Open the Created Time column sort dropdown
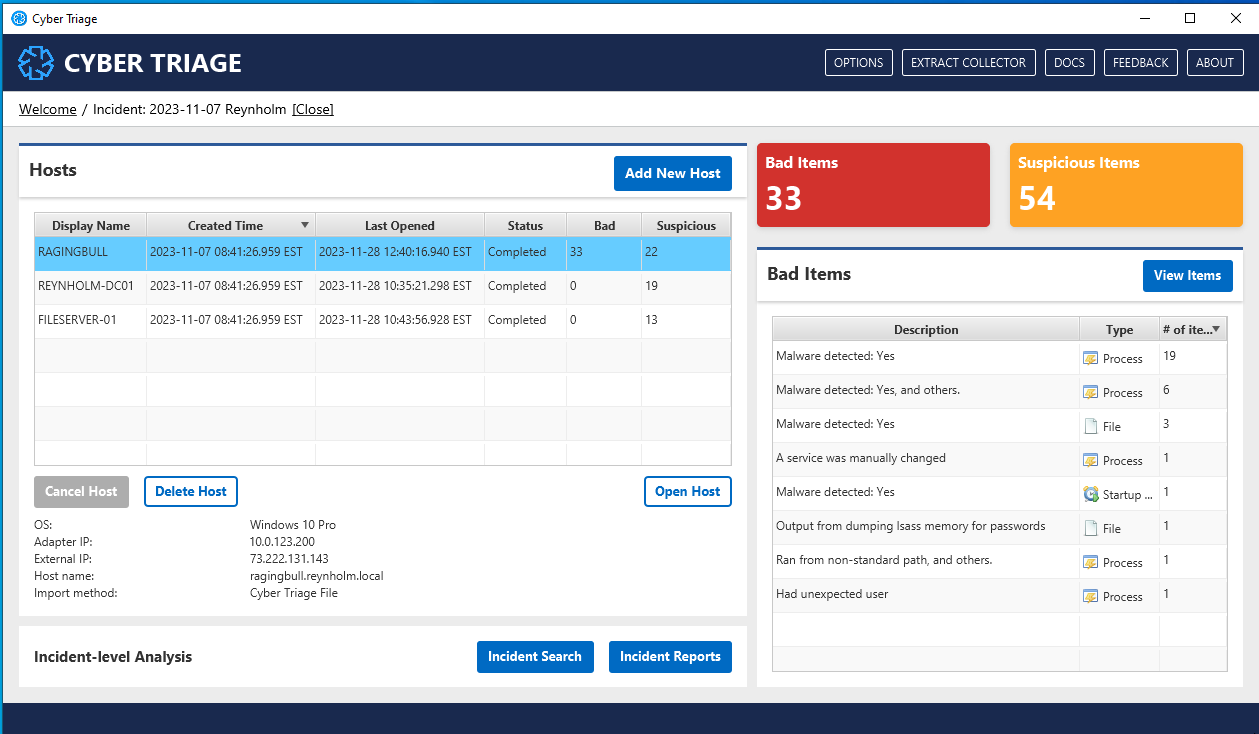The width and height of the screenshot is (1259, 734). (306, 225)
